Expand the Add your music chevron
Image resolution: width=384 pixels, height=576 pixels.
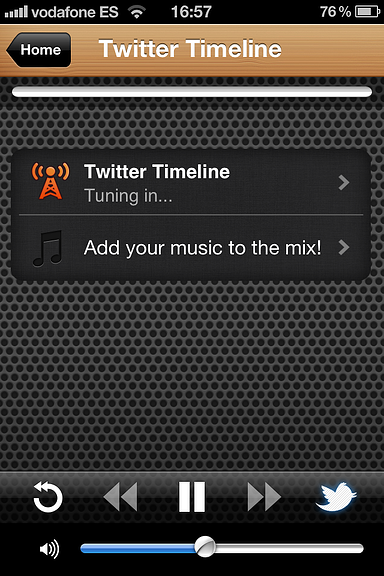tap(344, 248)
